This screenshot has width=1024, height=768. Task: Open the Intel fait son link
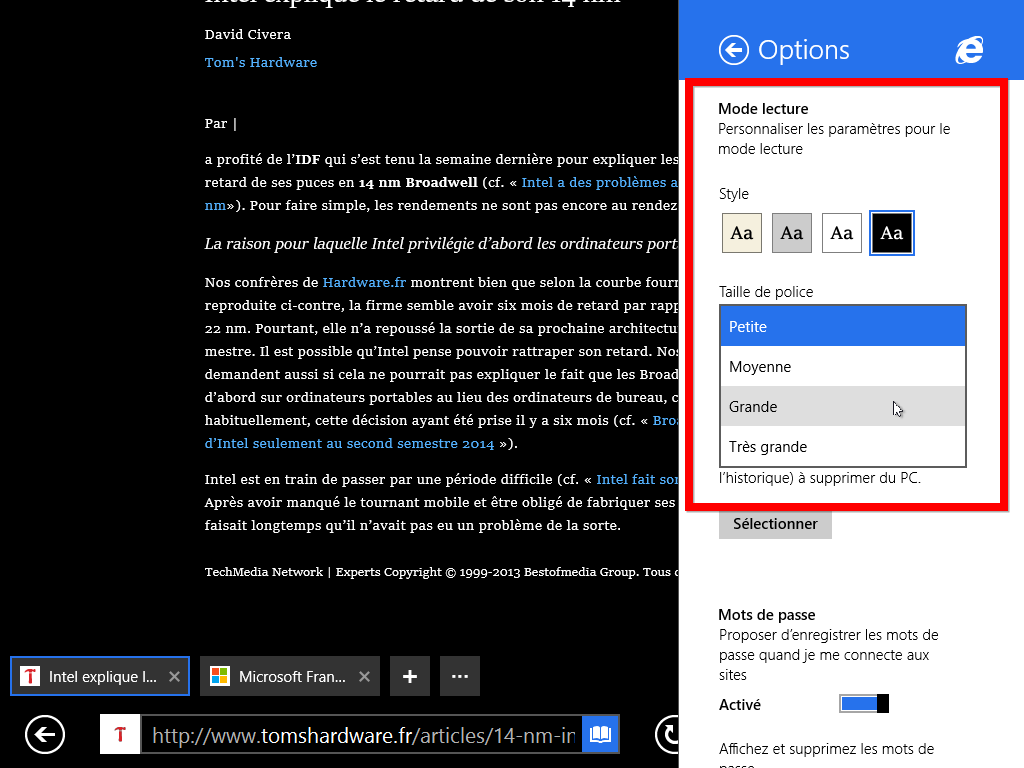pos(637,479)
